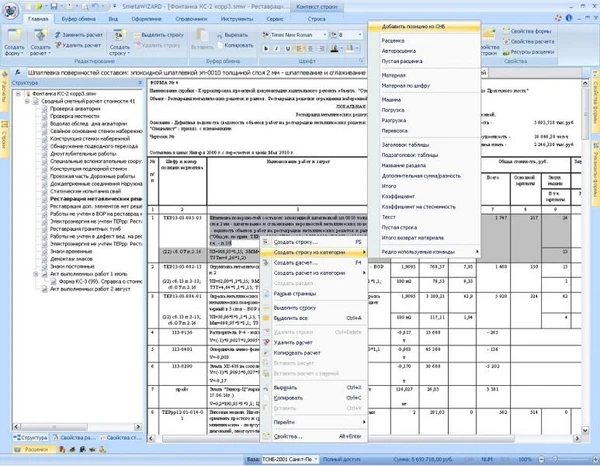This screenshot has height=466, width=600.
Task: Click Выделить строку in the ribbon
Action: [x=159, y=35]
